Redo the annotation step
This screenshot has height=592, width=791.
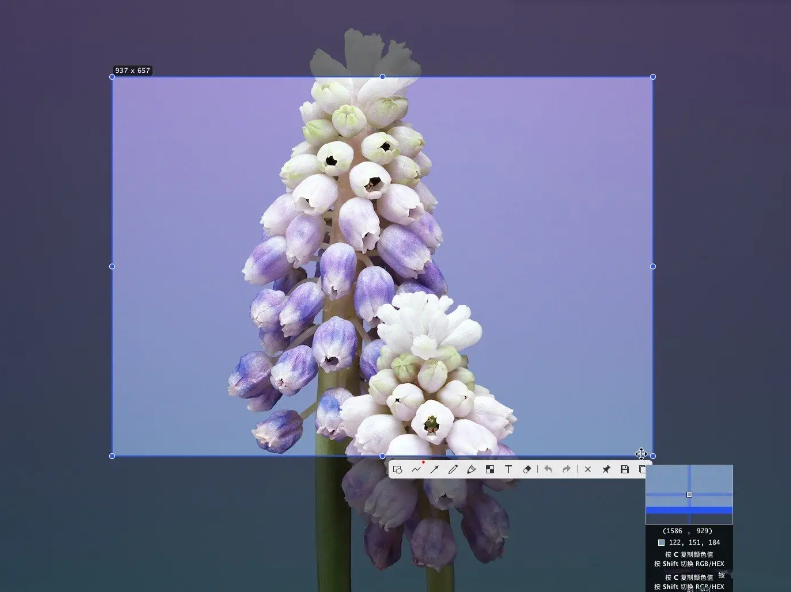(x=566, y=469)
